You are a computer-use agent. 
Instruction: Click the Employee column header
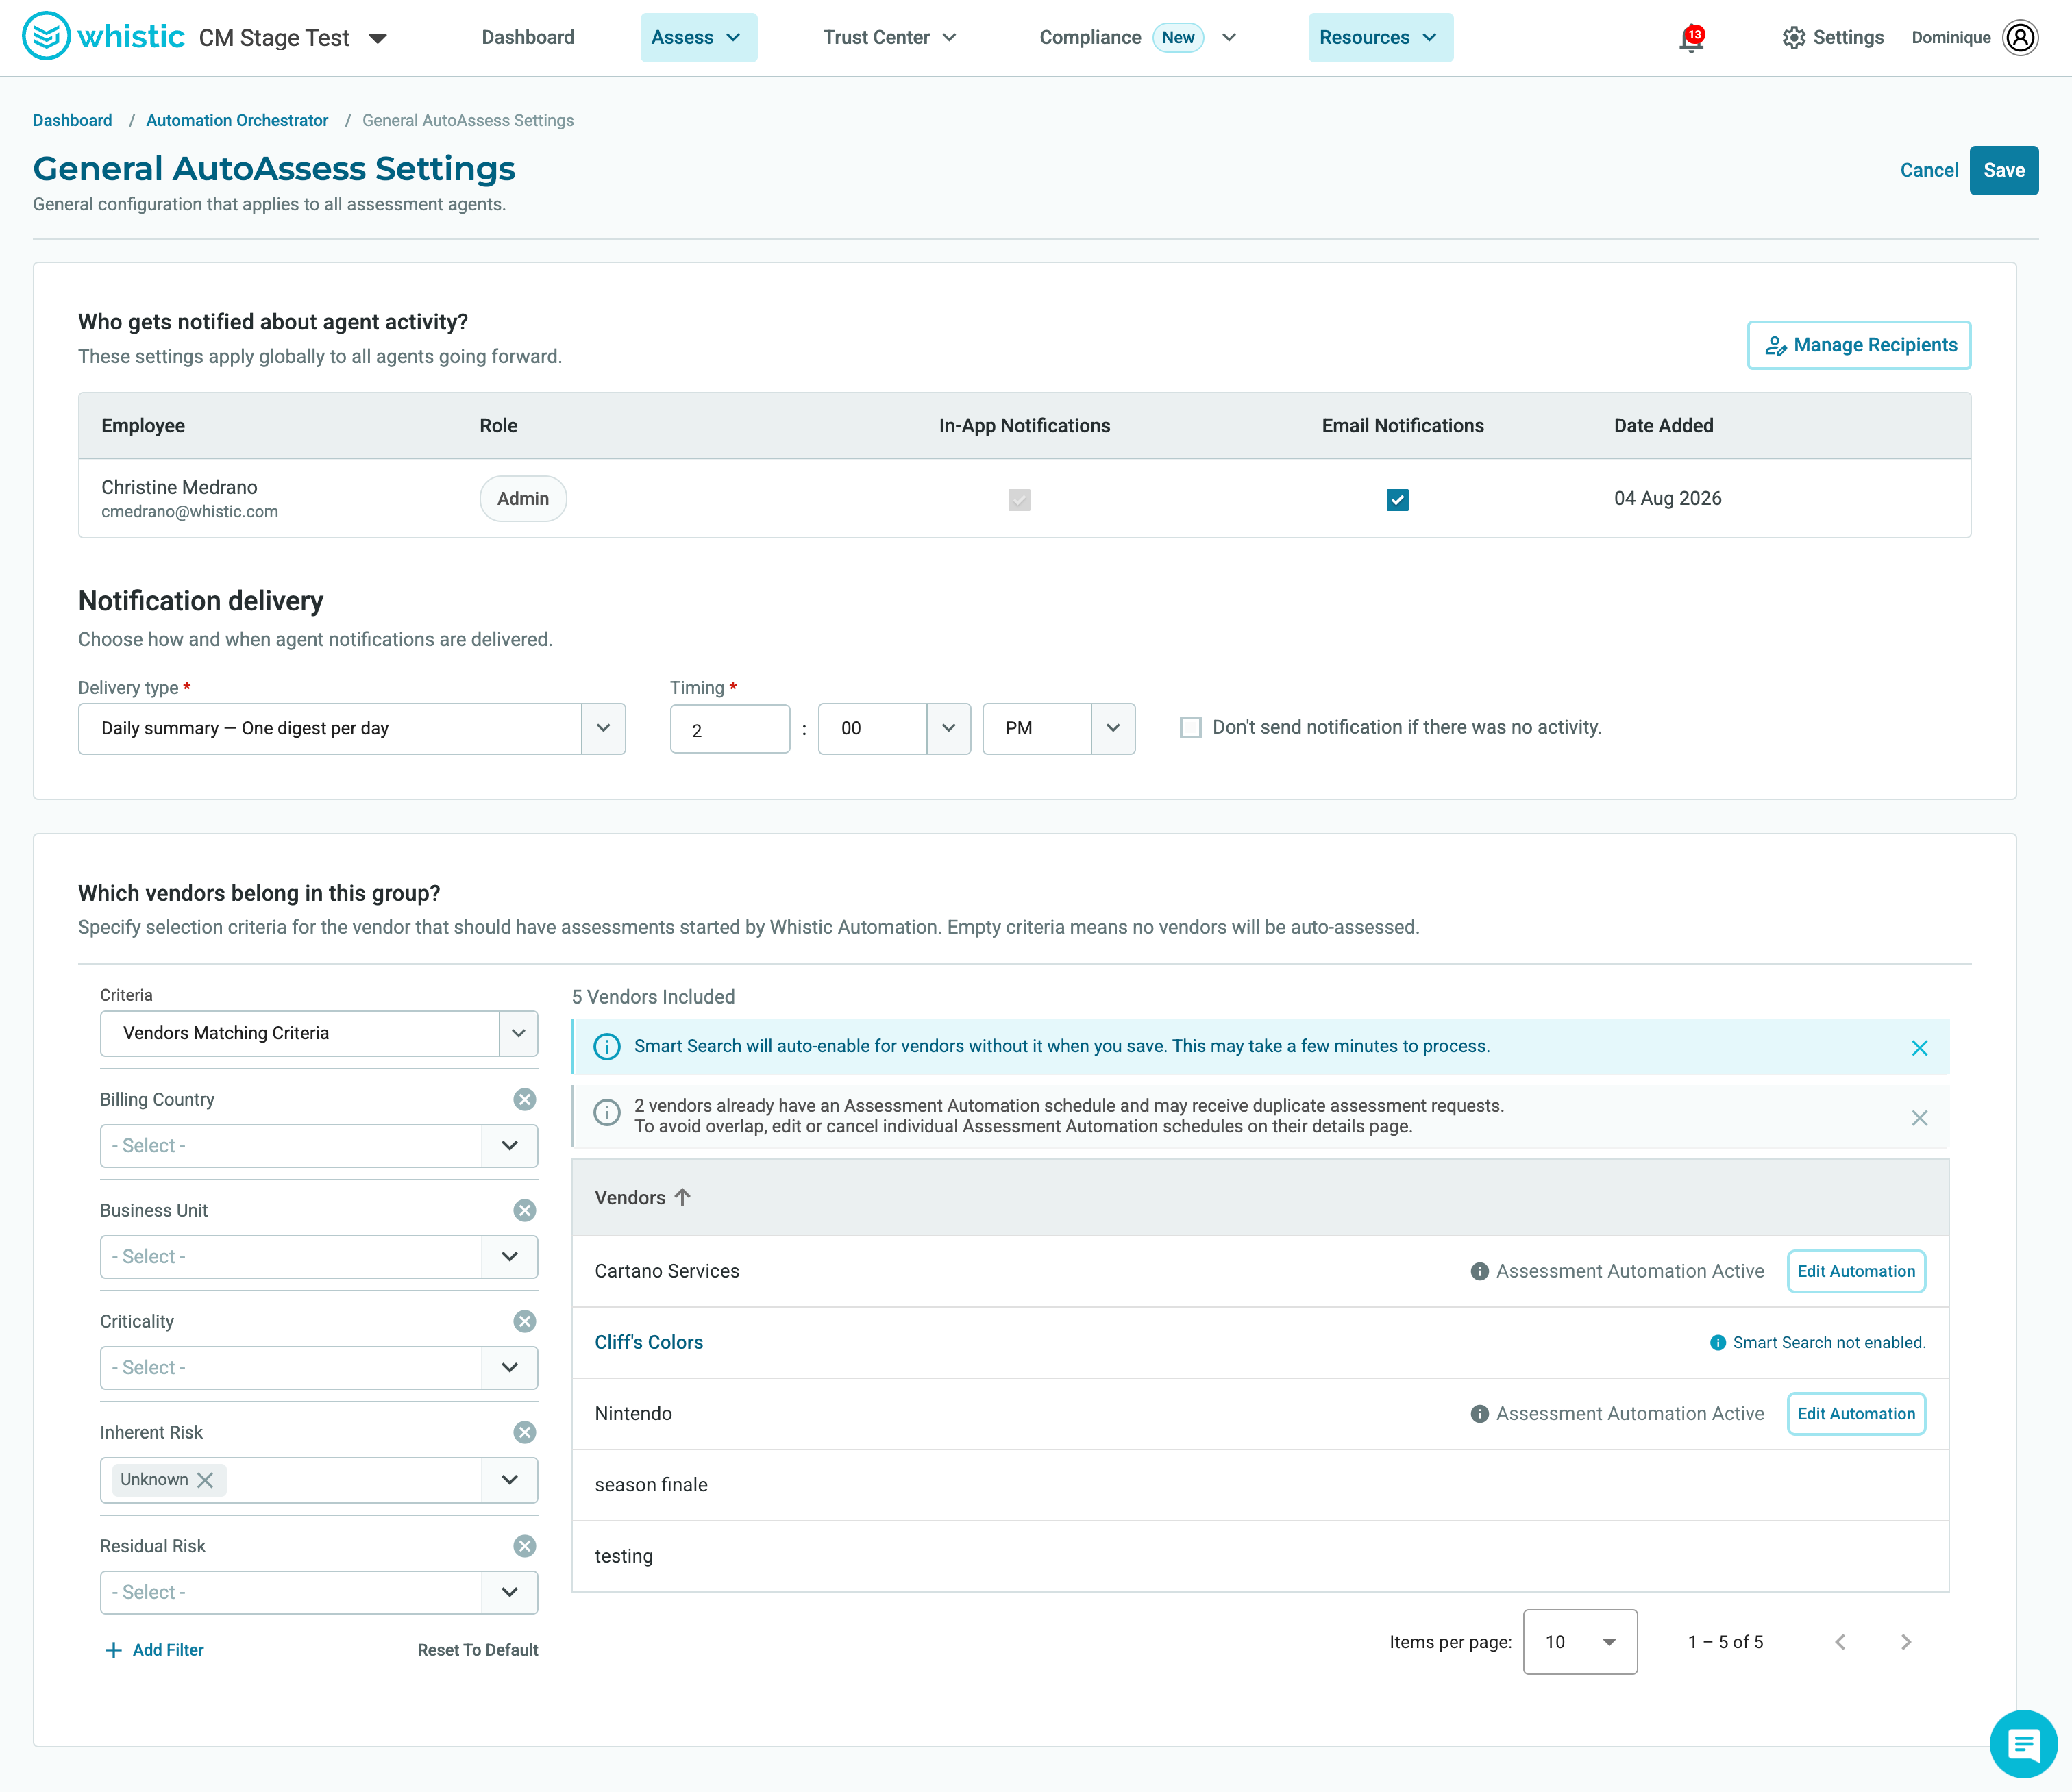point(143,426)
